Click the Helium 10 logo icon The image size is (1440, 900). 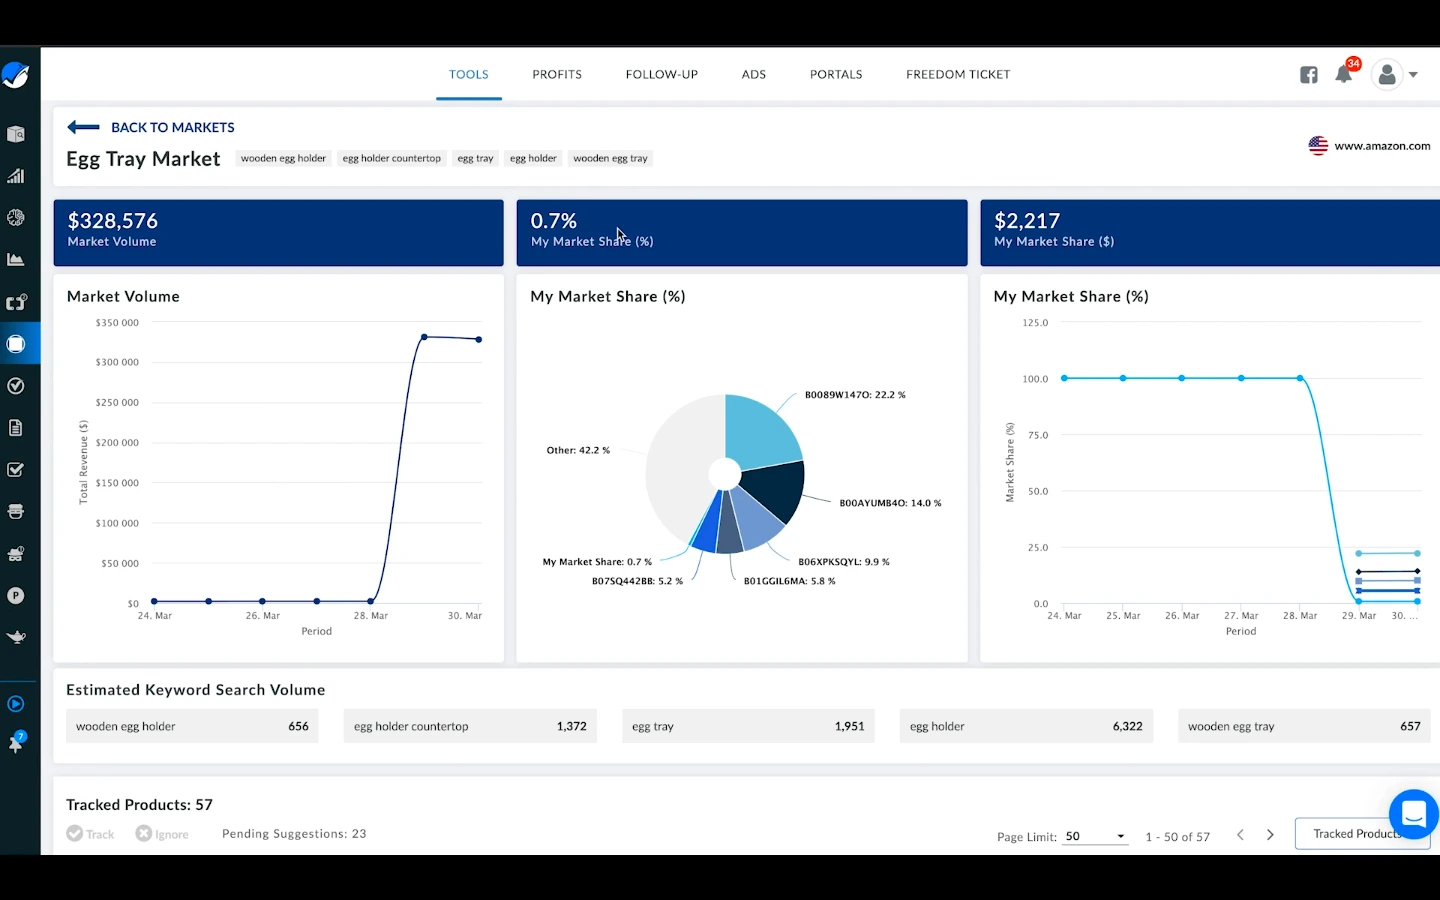tap(16, 75)
